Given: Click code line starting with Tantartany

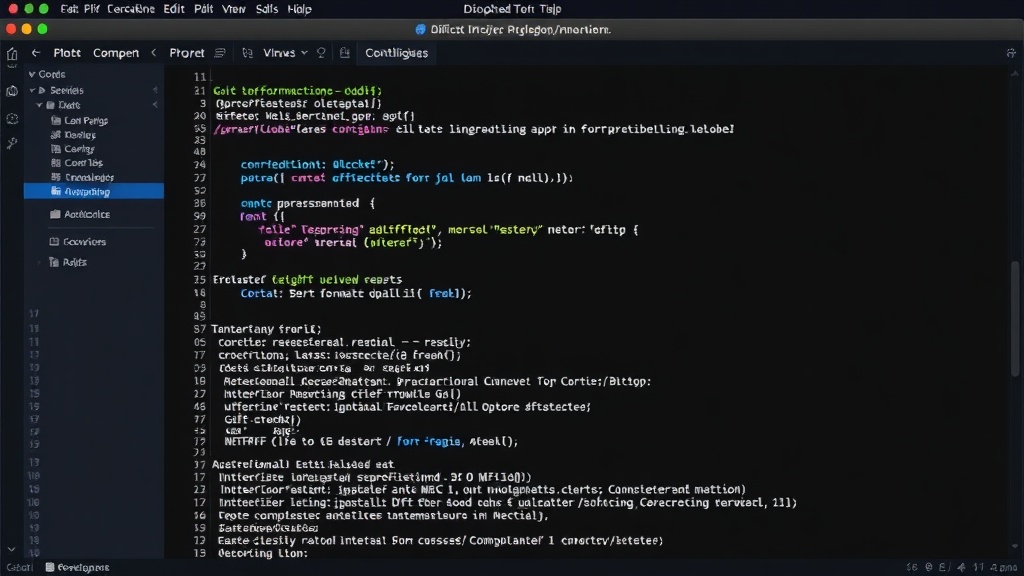Looking at the screenshot, I should click(266, 329).
